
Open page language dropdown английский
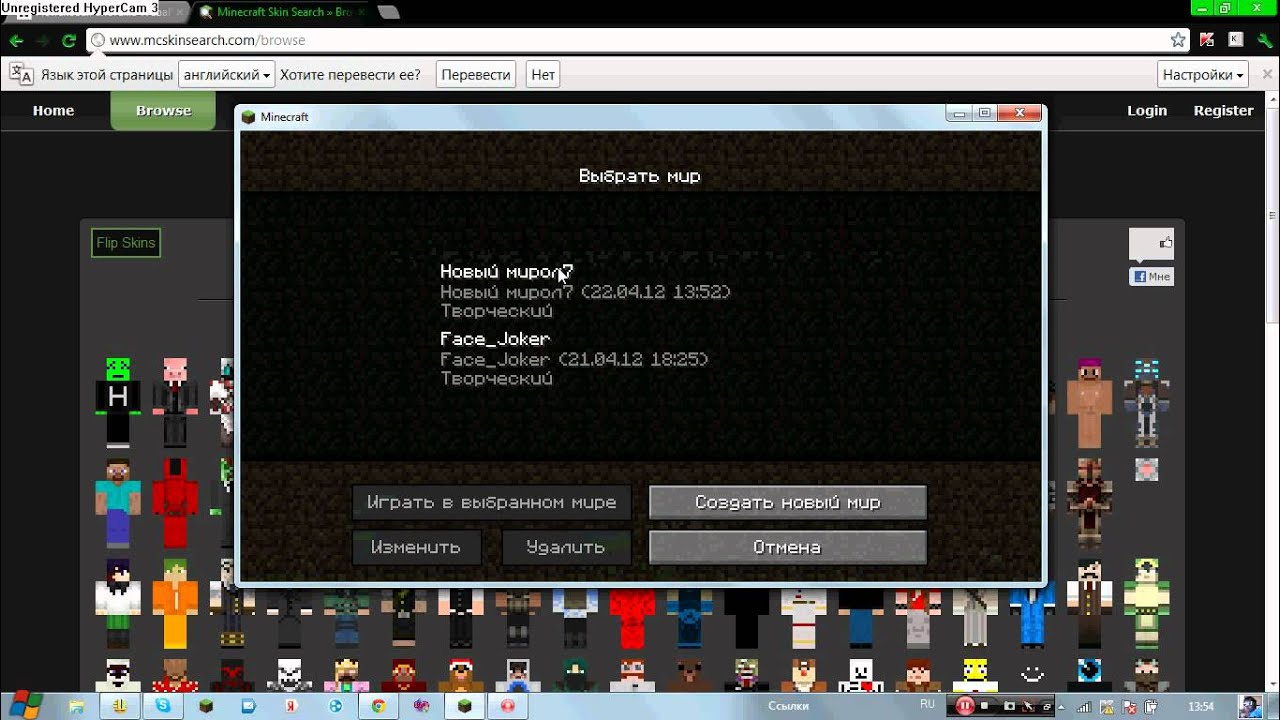[x=226, y=75]
